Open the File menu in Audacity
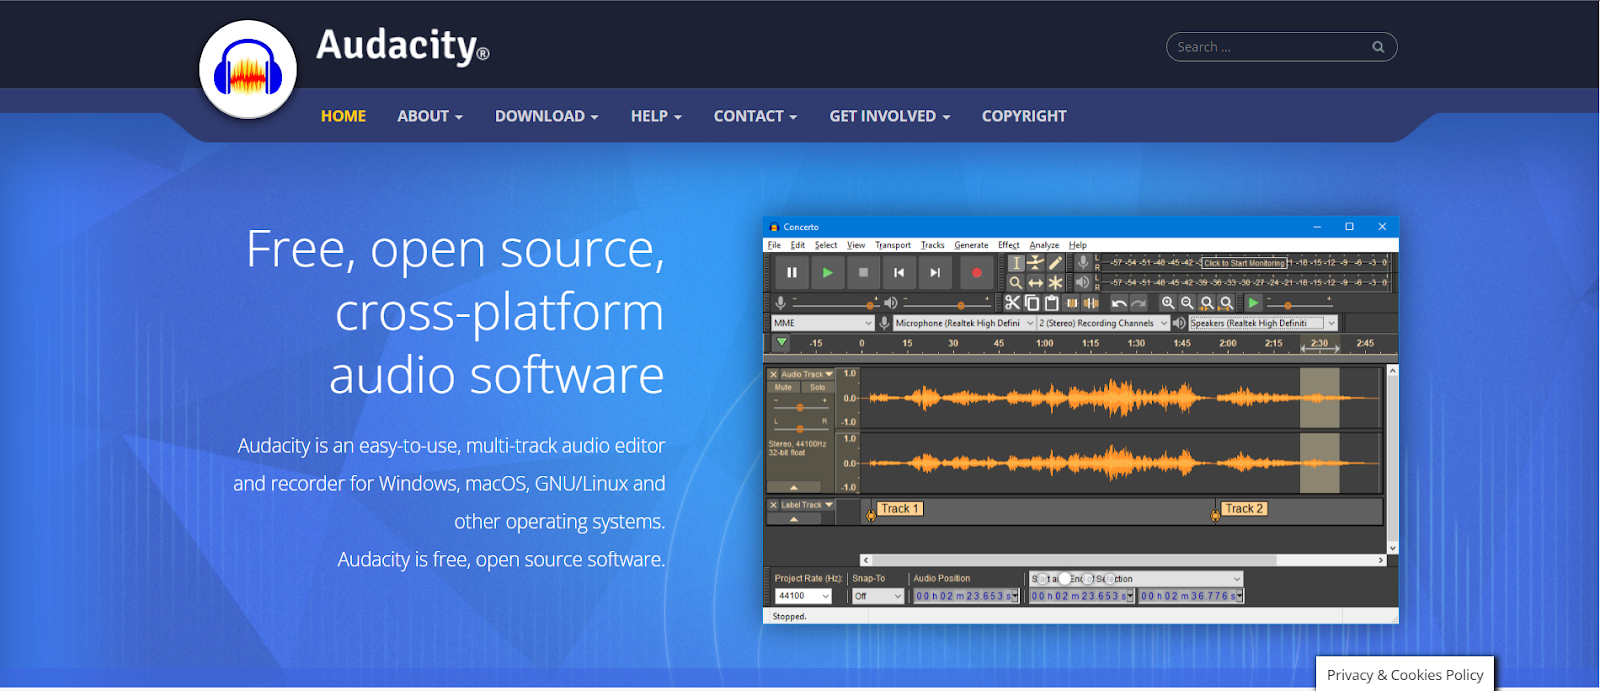 (x=774, y=245)
